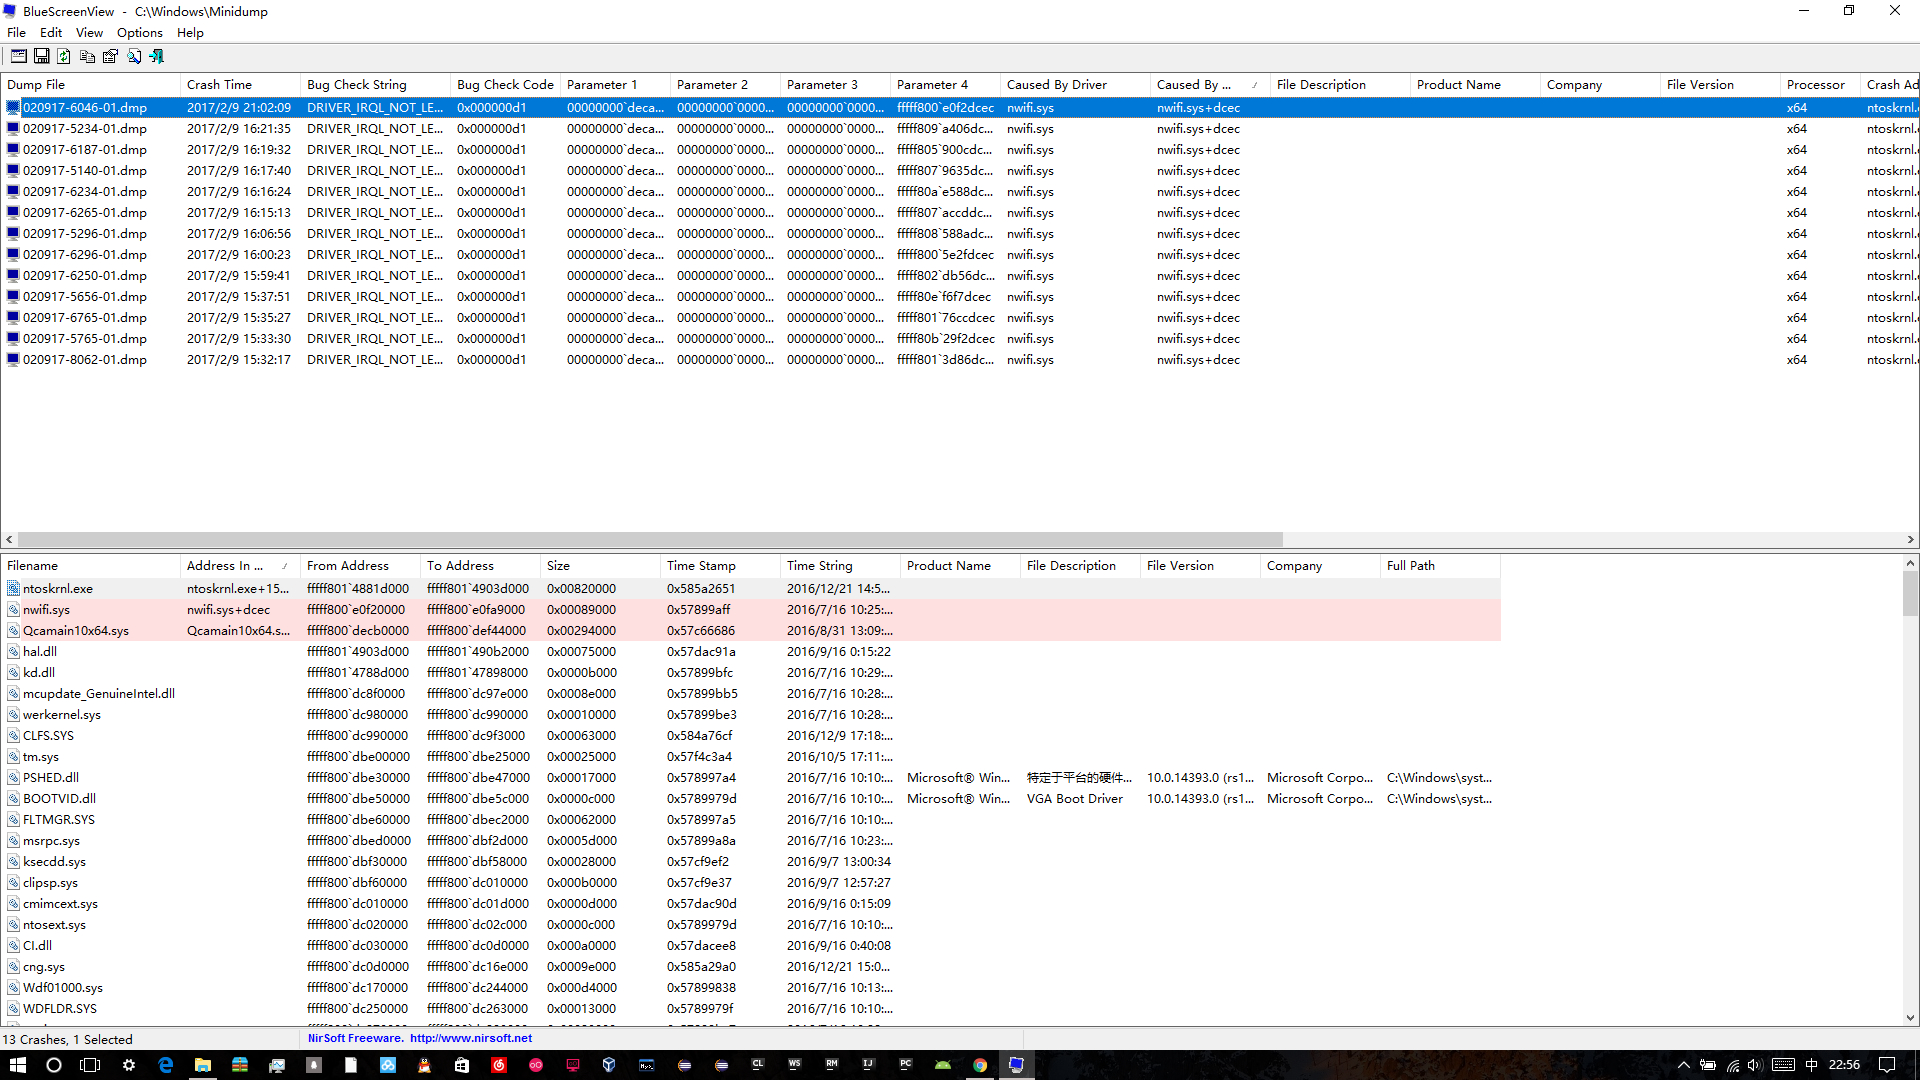The height and width of the screenshot is (1080, 1920).
Task: Open the Advanced Options toolbar icon
Action: tap(19, 57)
